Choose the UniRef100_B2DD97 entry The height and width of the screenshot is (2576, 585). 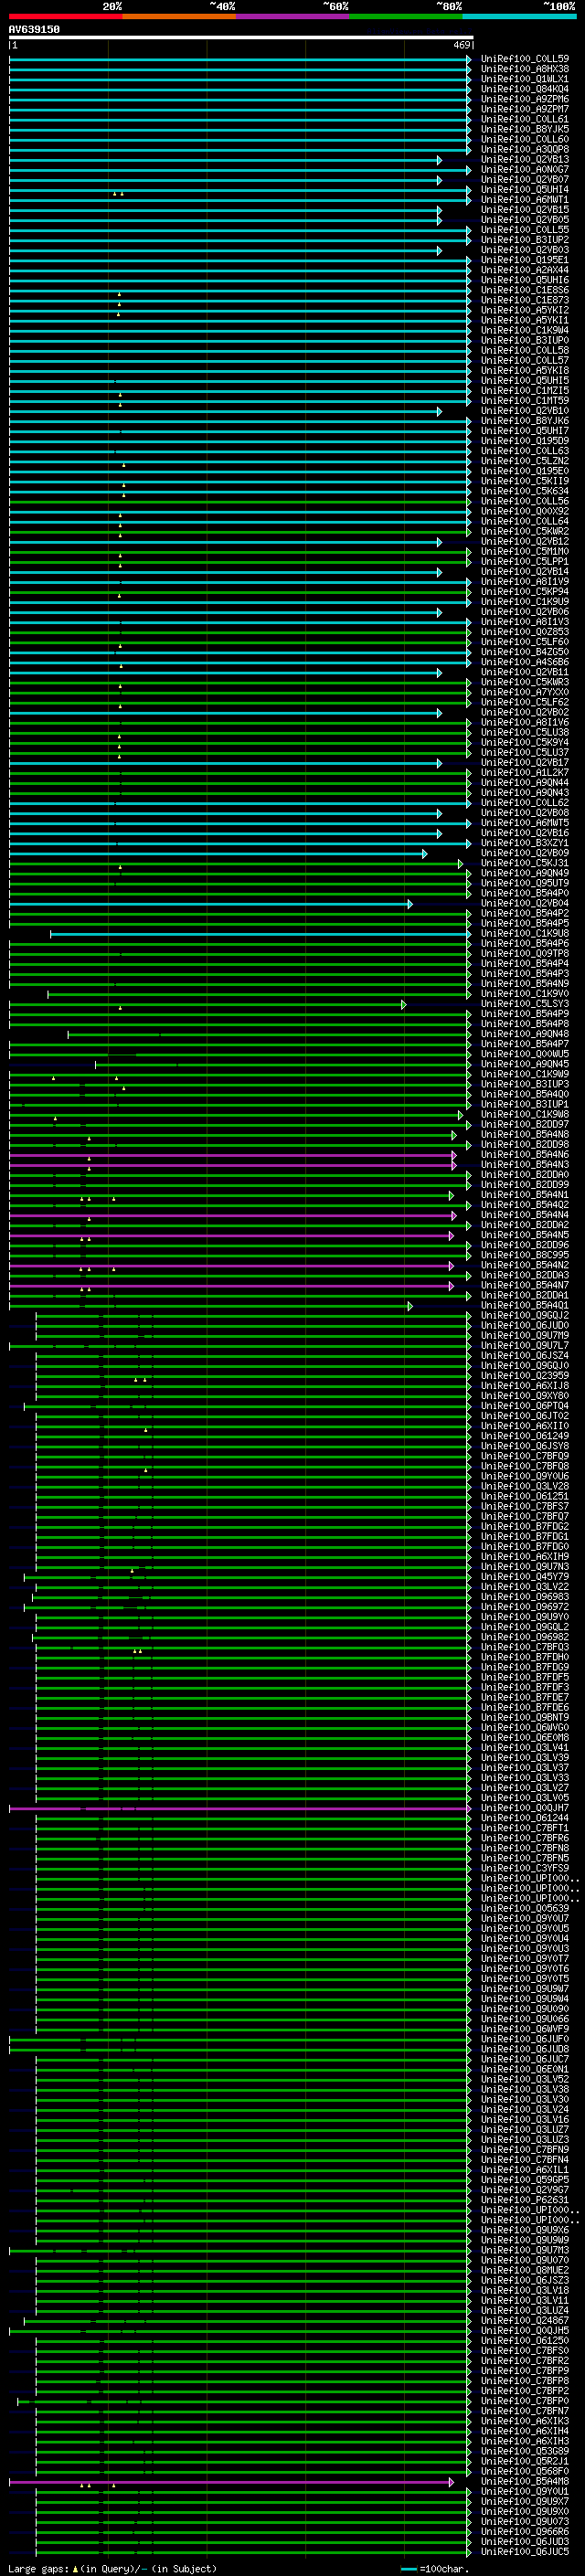(525, 1124)
